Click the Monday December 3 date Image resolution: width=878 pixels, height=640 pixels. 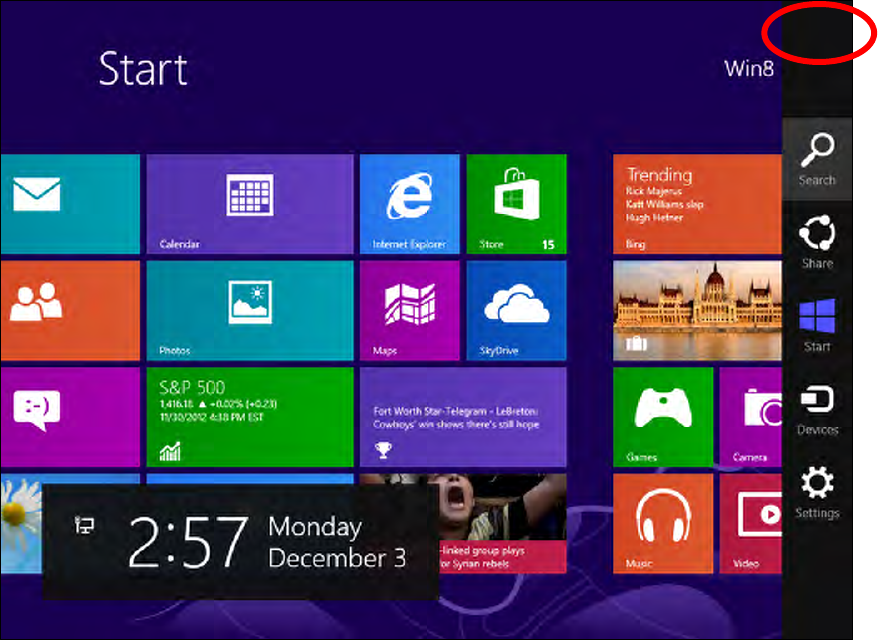click(337, 542)
